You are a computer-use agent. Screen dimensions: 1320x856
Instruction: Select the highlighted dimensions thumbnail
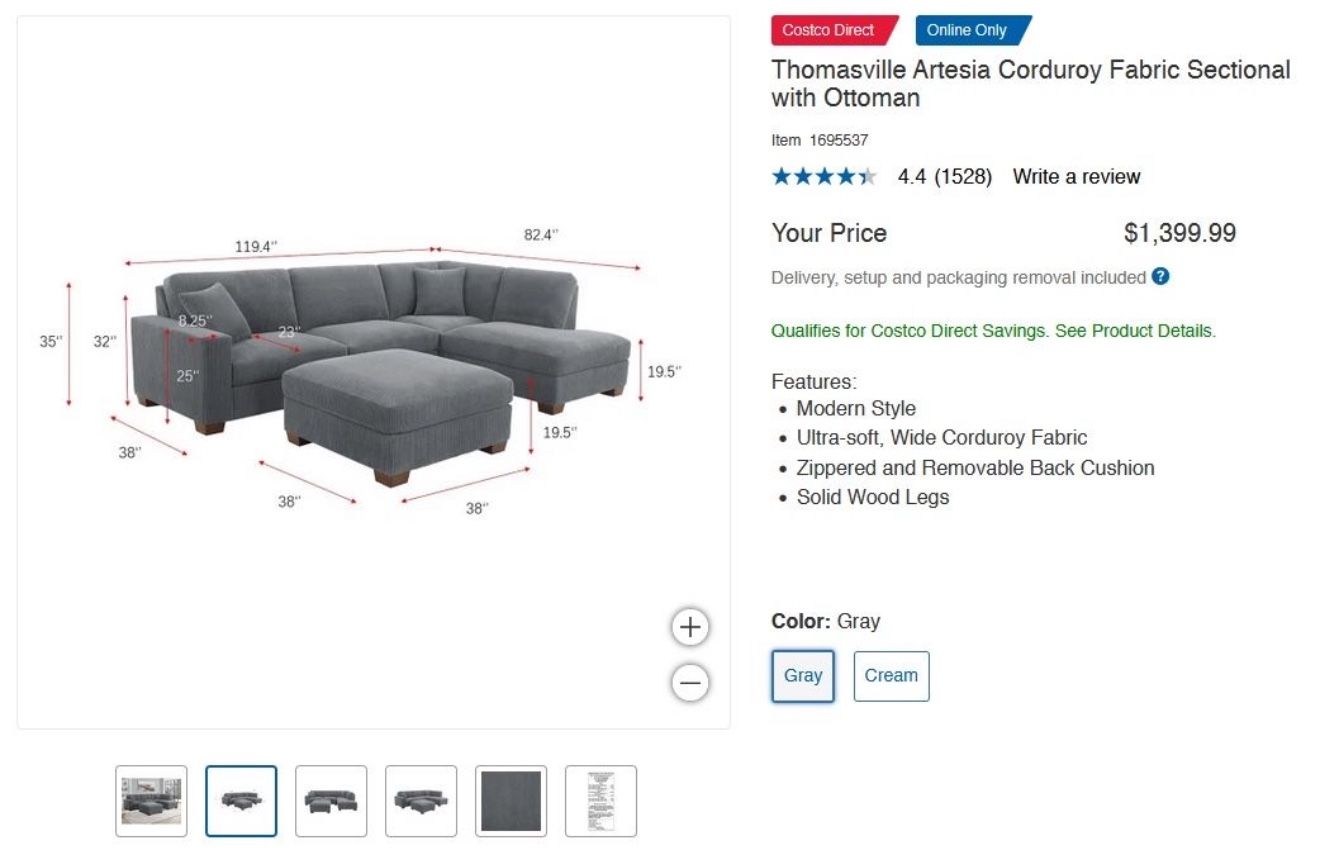tap(241, 801)
